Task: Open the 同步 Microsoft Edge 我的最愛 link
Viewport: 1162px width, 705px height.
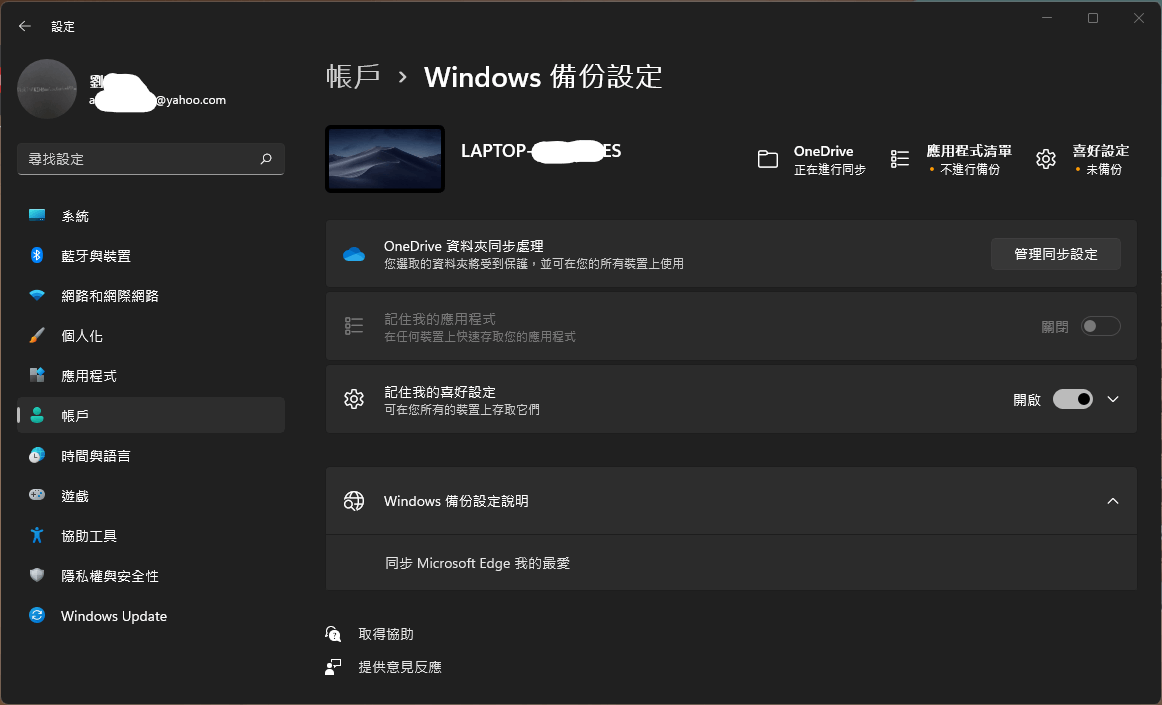Action: tap(477, 563)
